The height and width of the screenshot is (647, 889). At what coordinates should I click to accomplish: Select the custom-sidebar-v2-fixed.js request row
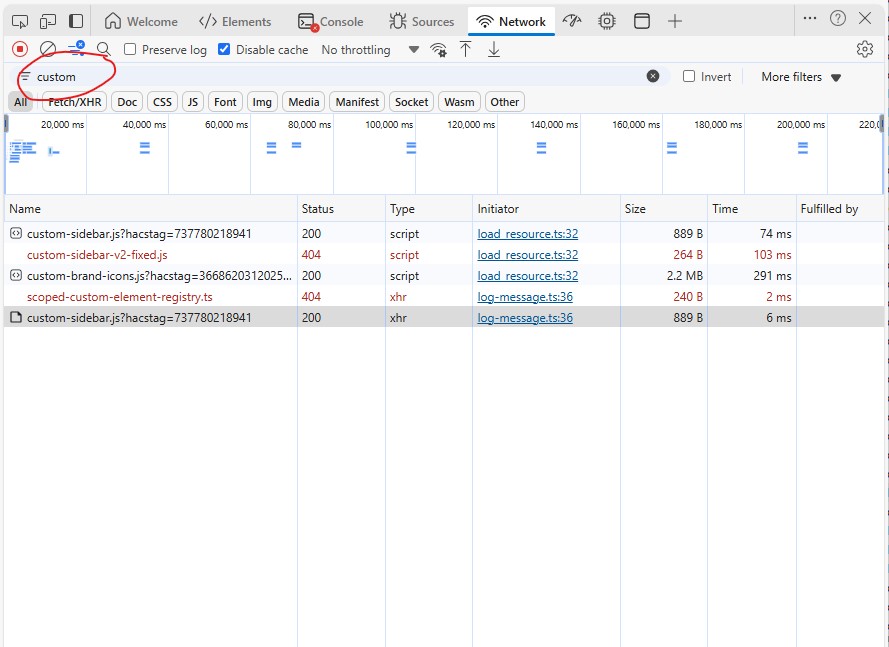point(97,255)
